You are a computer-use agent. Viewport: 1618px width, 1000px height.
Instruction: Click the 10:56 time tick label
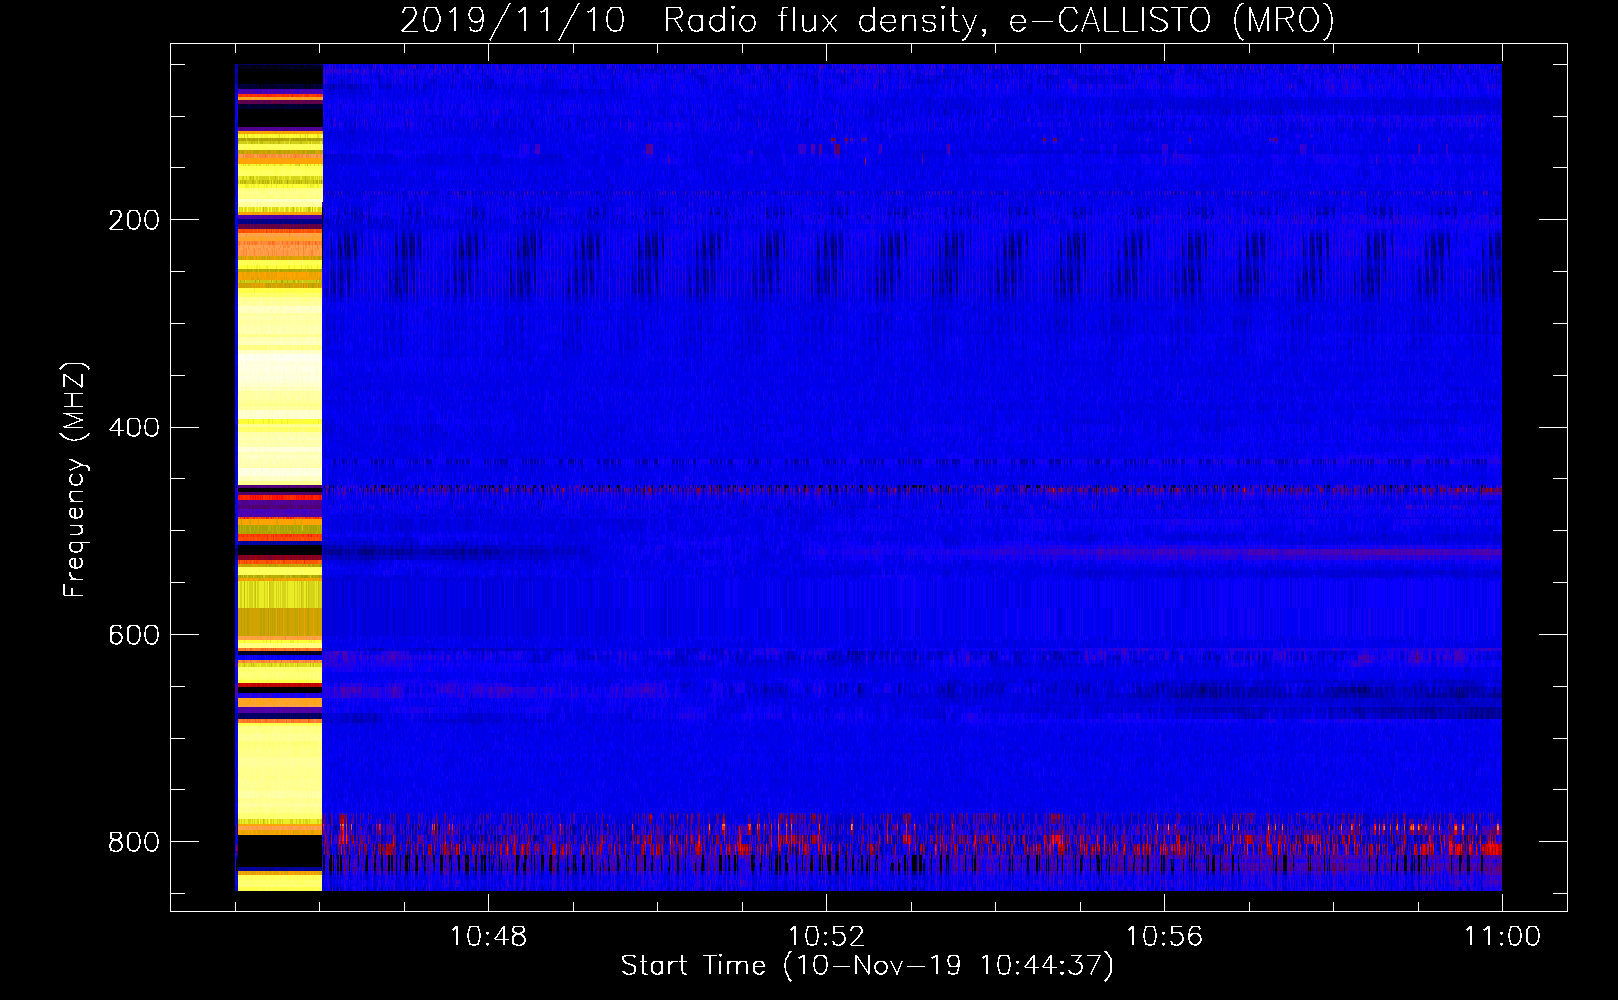pos(1164,937)
